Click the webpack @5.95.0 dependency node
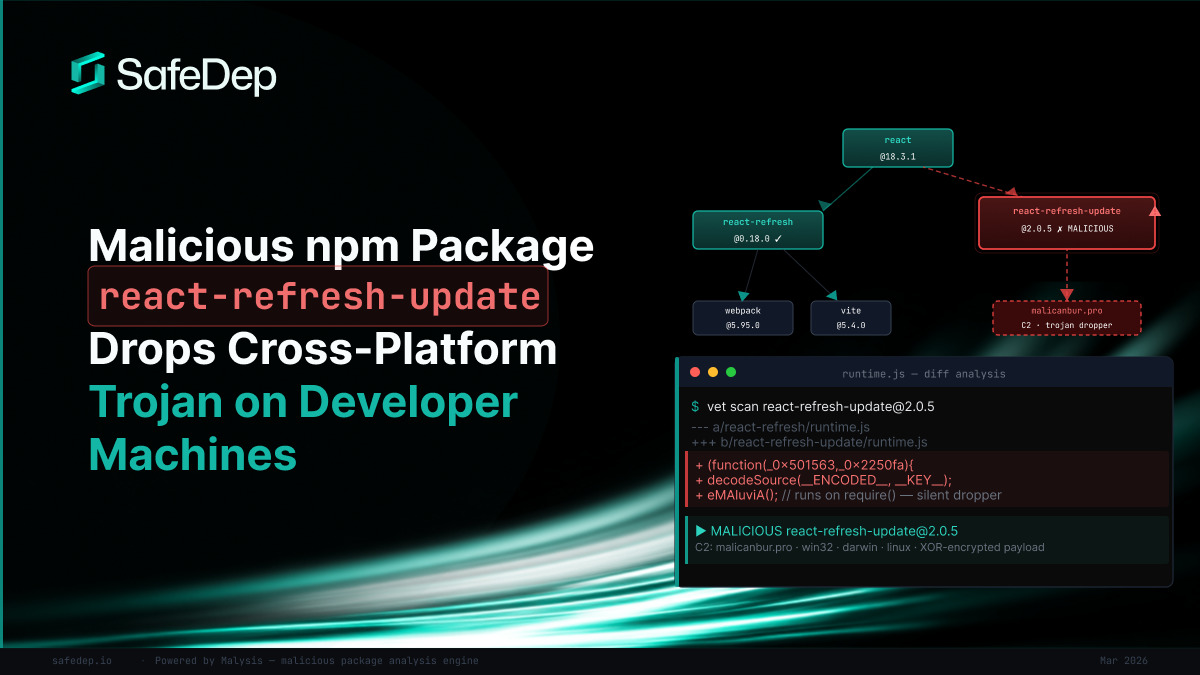 pos(742,317)
